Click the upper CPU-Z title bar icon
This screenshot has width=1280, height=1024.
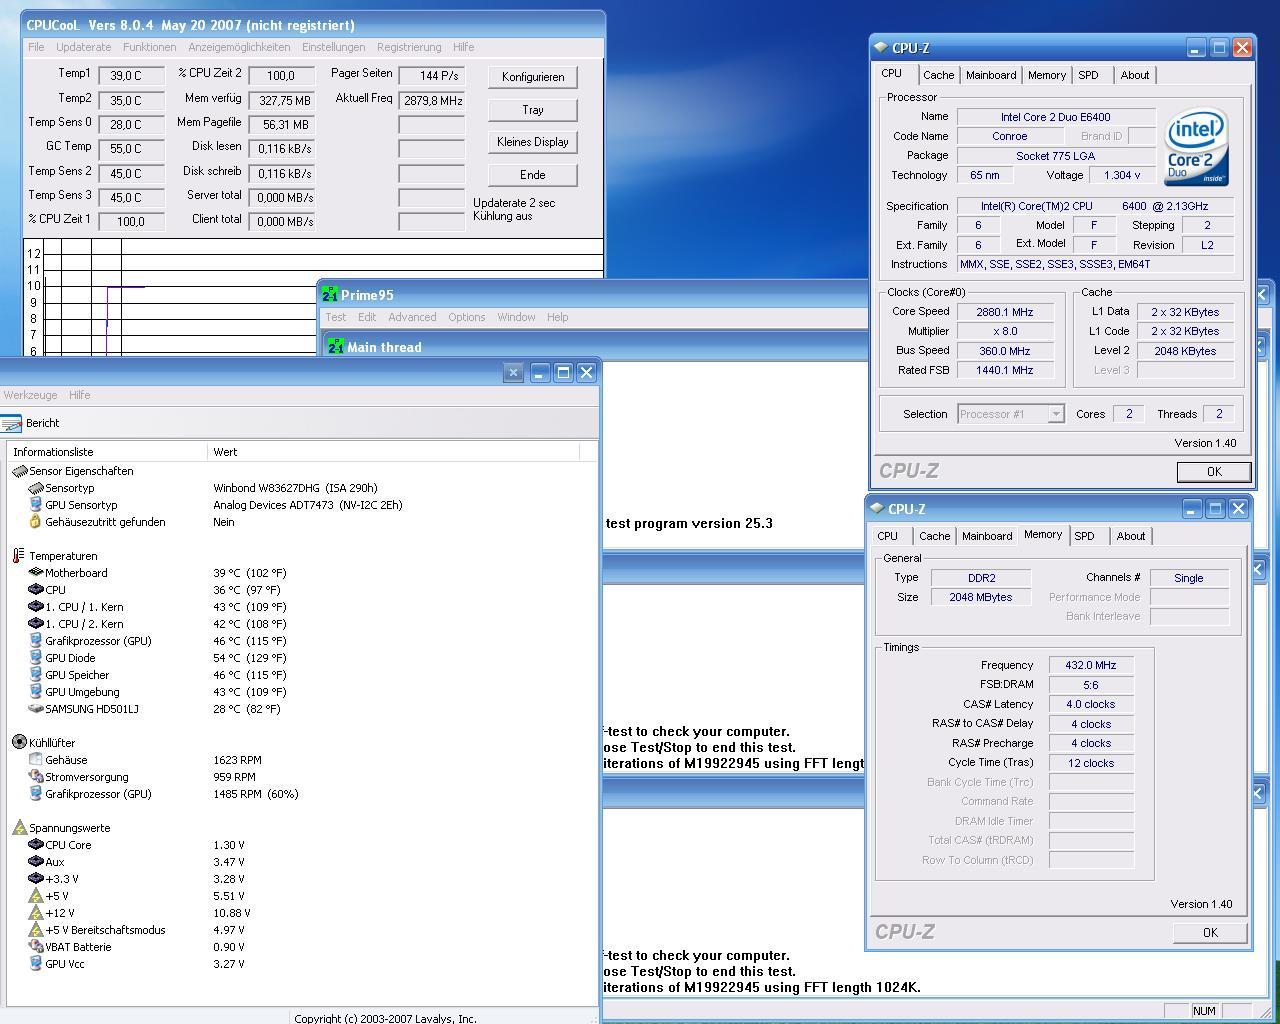(x=881, y=48)
